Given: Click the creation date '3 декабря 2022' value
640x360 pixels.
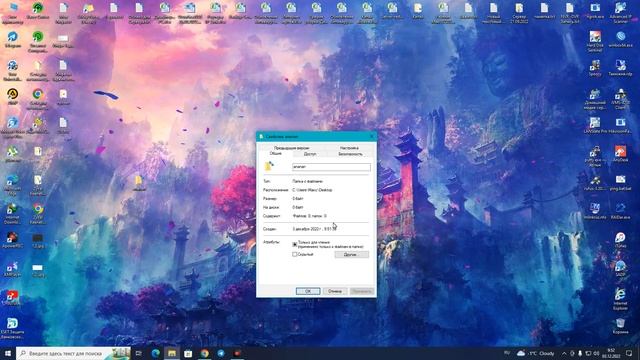Looking at the screenshot, I should point(314,229).
